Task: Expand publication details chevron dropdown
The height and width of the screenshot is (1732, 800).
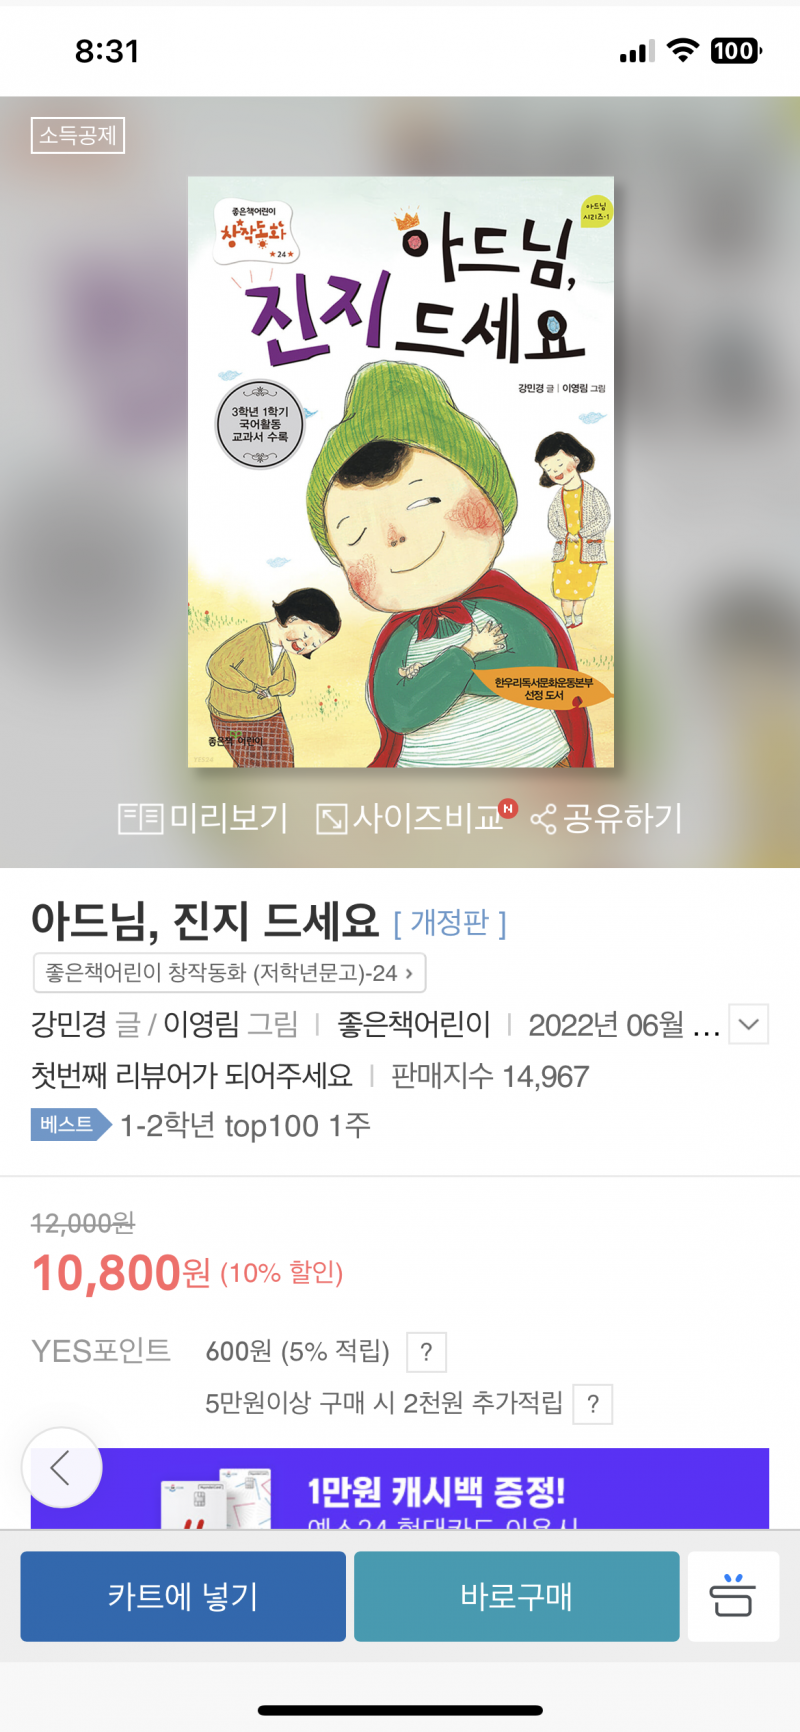Action: (749, 1024)
